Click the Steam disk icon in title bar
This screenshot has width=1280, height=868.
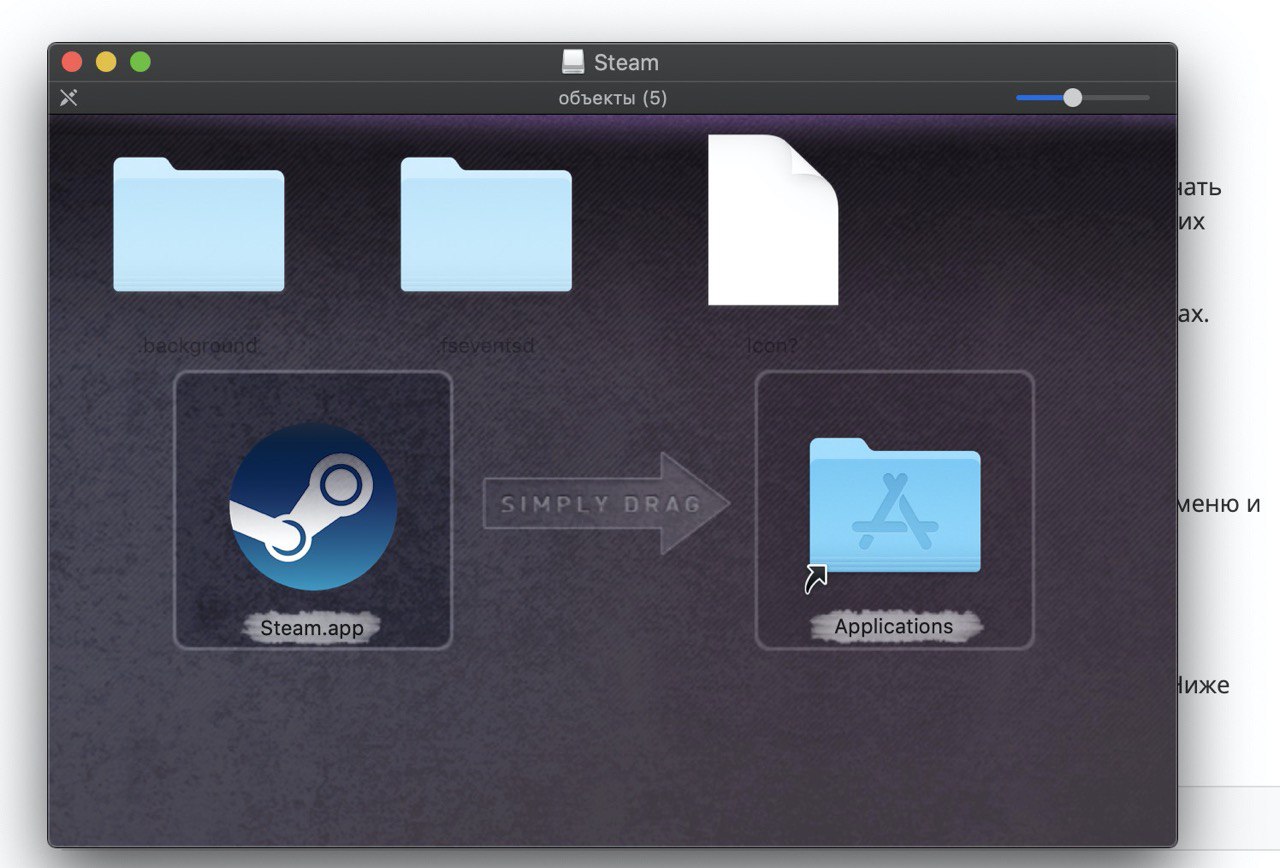(573, 62)
